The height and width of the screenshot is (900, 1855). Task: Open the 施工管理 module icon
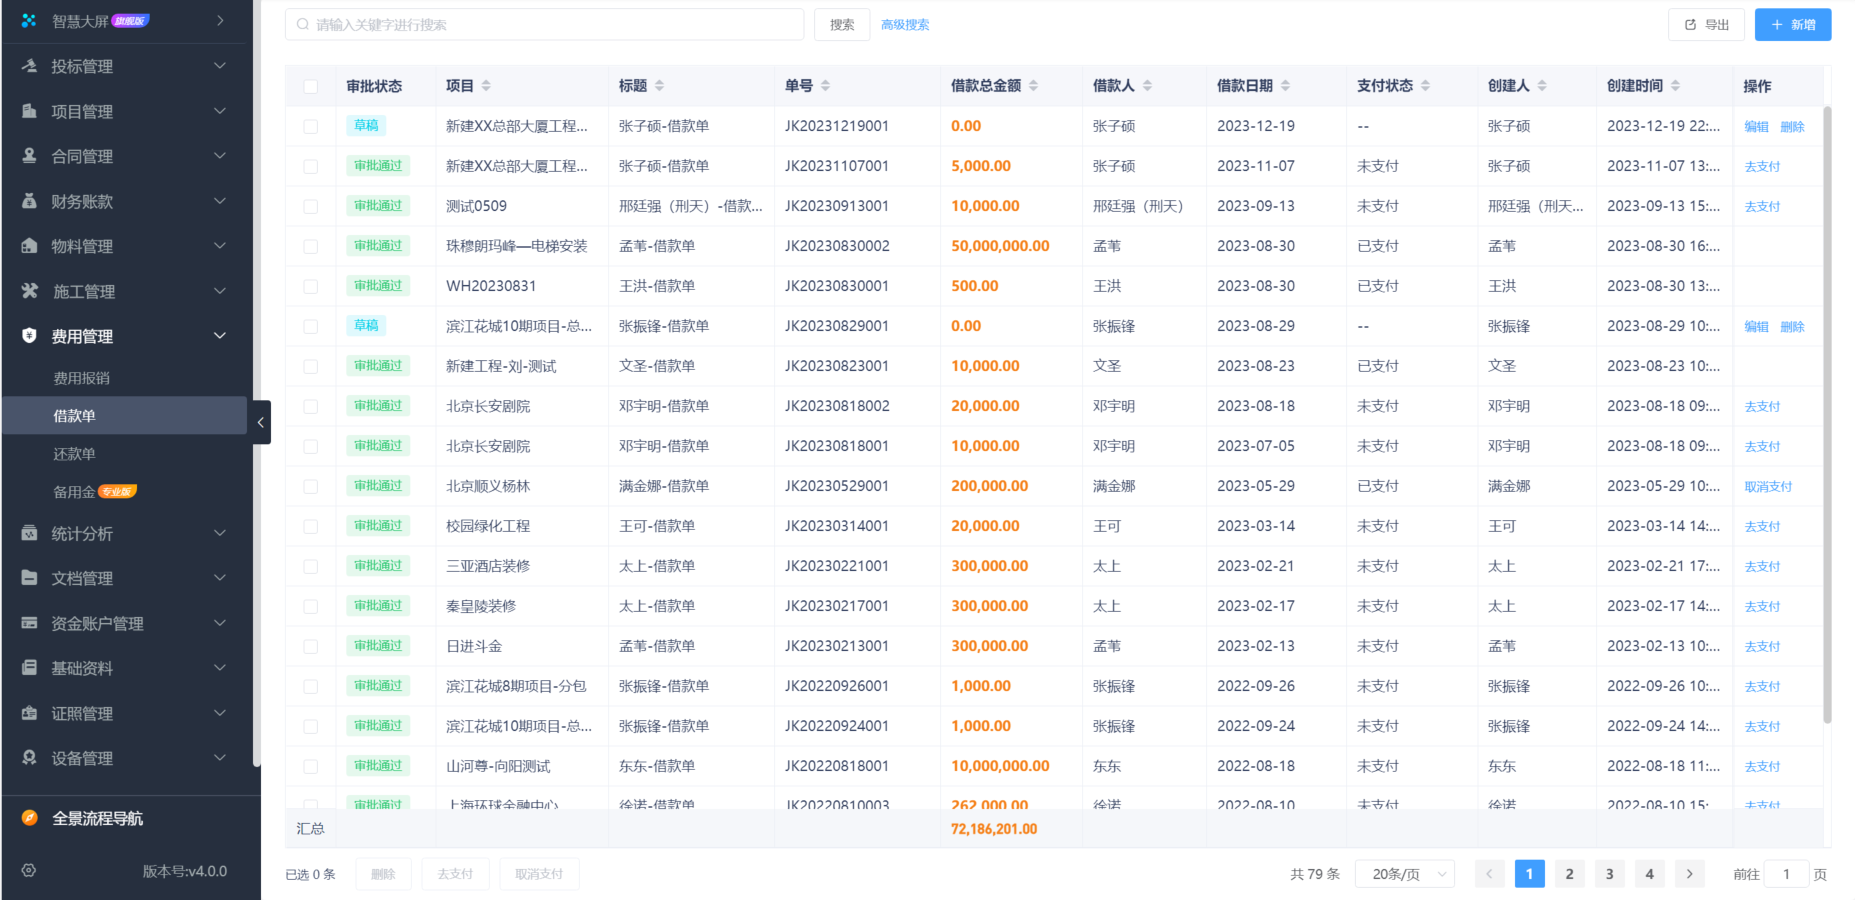pos(29,291)
